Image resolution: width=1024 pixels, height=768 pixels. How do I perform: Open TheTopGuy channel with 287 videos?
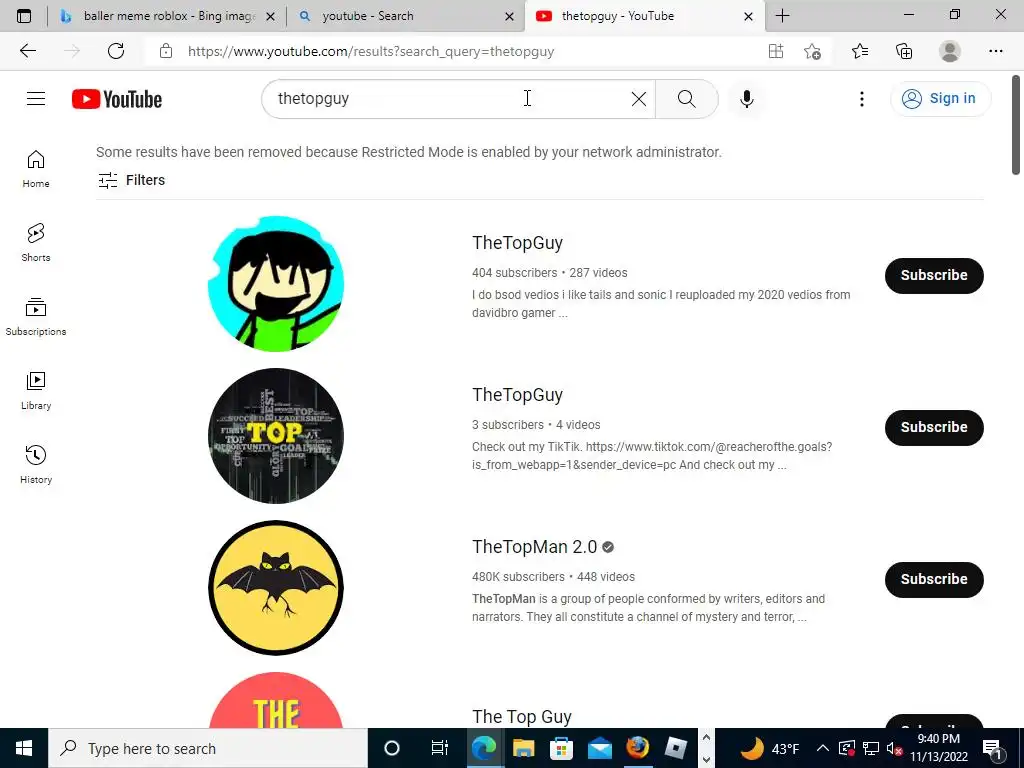[517, 243]
